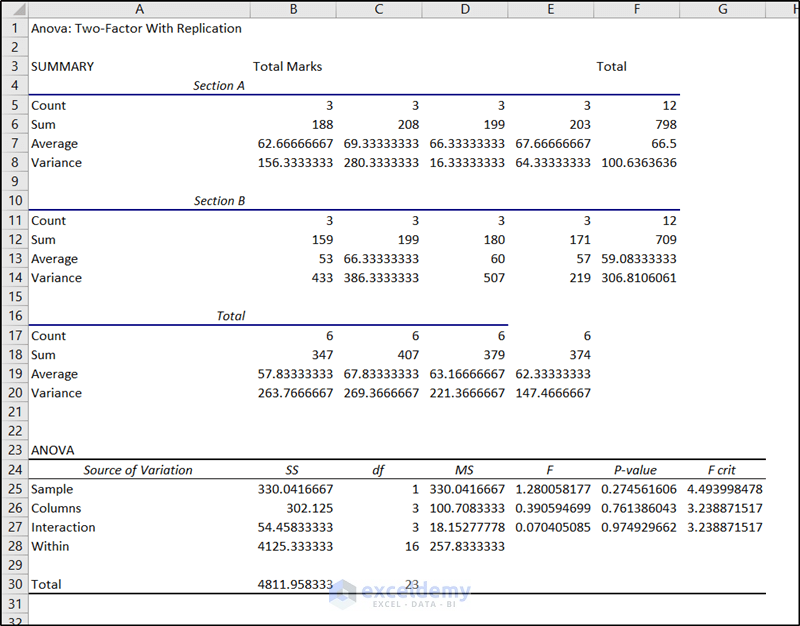Click the Interaction row label
Viewport: 800px width, 626px height.
click(63, 527)
